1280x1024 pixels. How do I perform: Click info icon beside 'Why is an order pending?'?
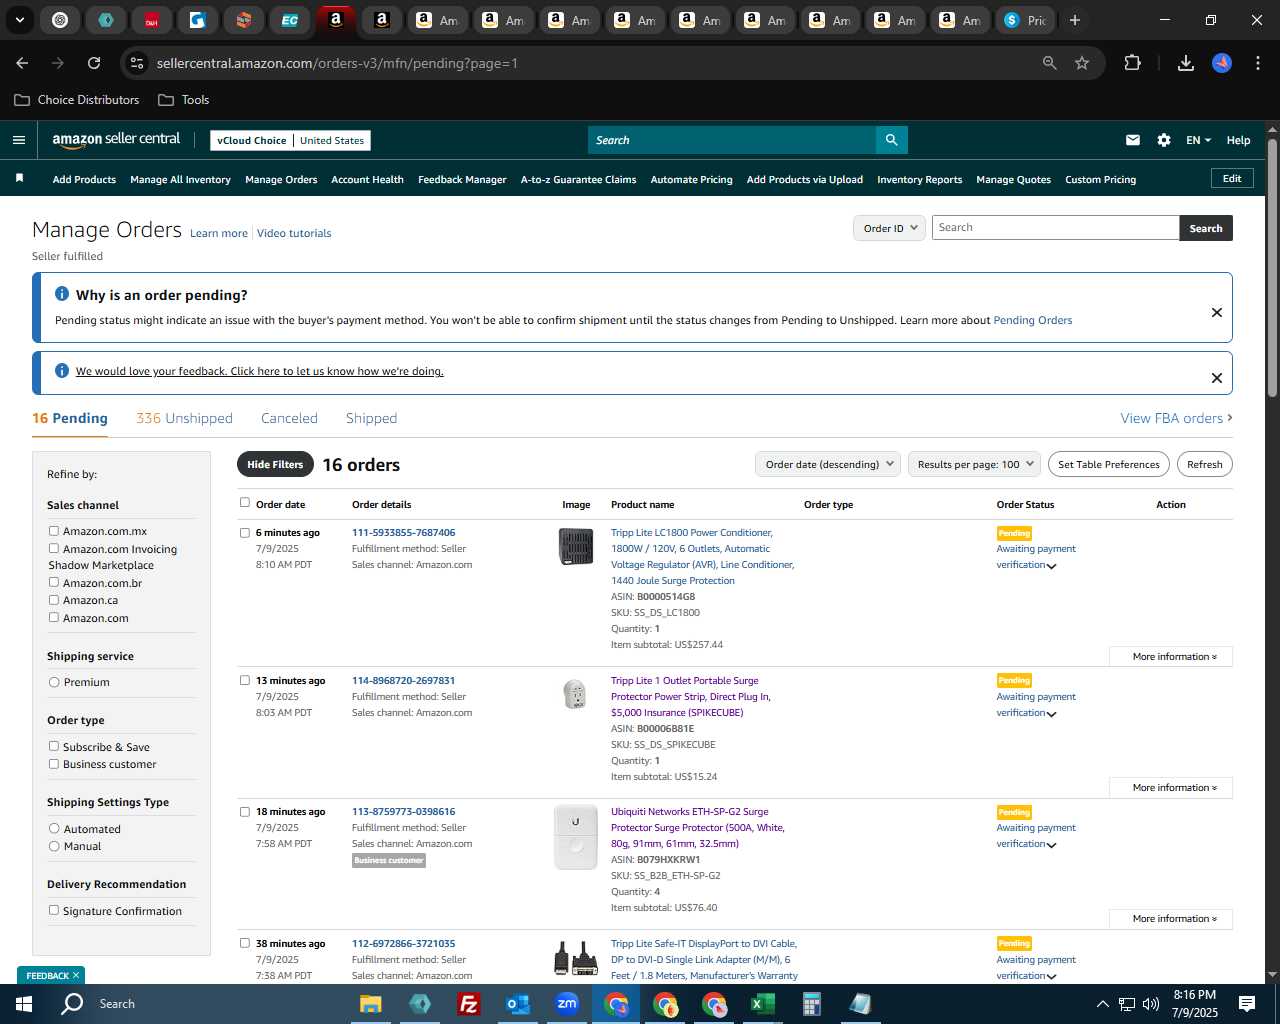tap(62, 294)
